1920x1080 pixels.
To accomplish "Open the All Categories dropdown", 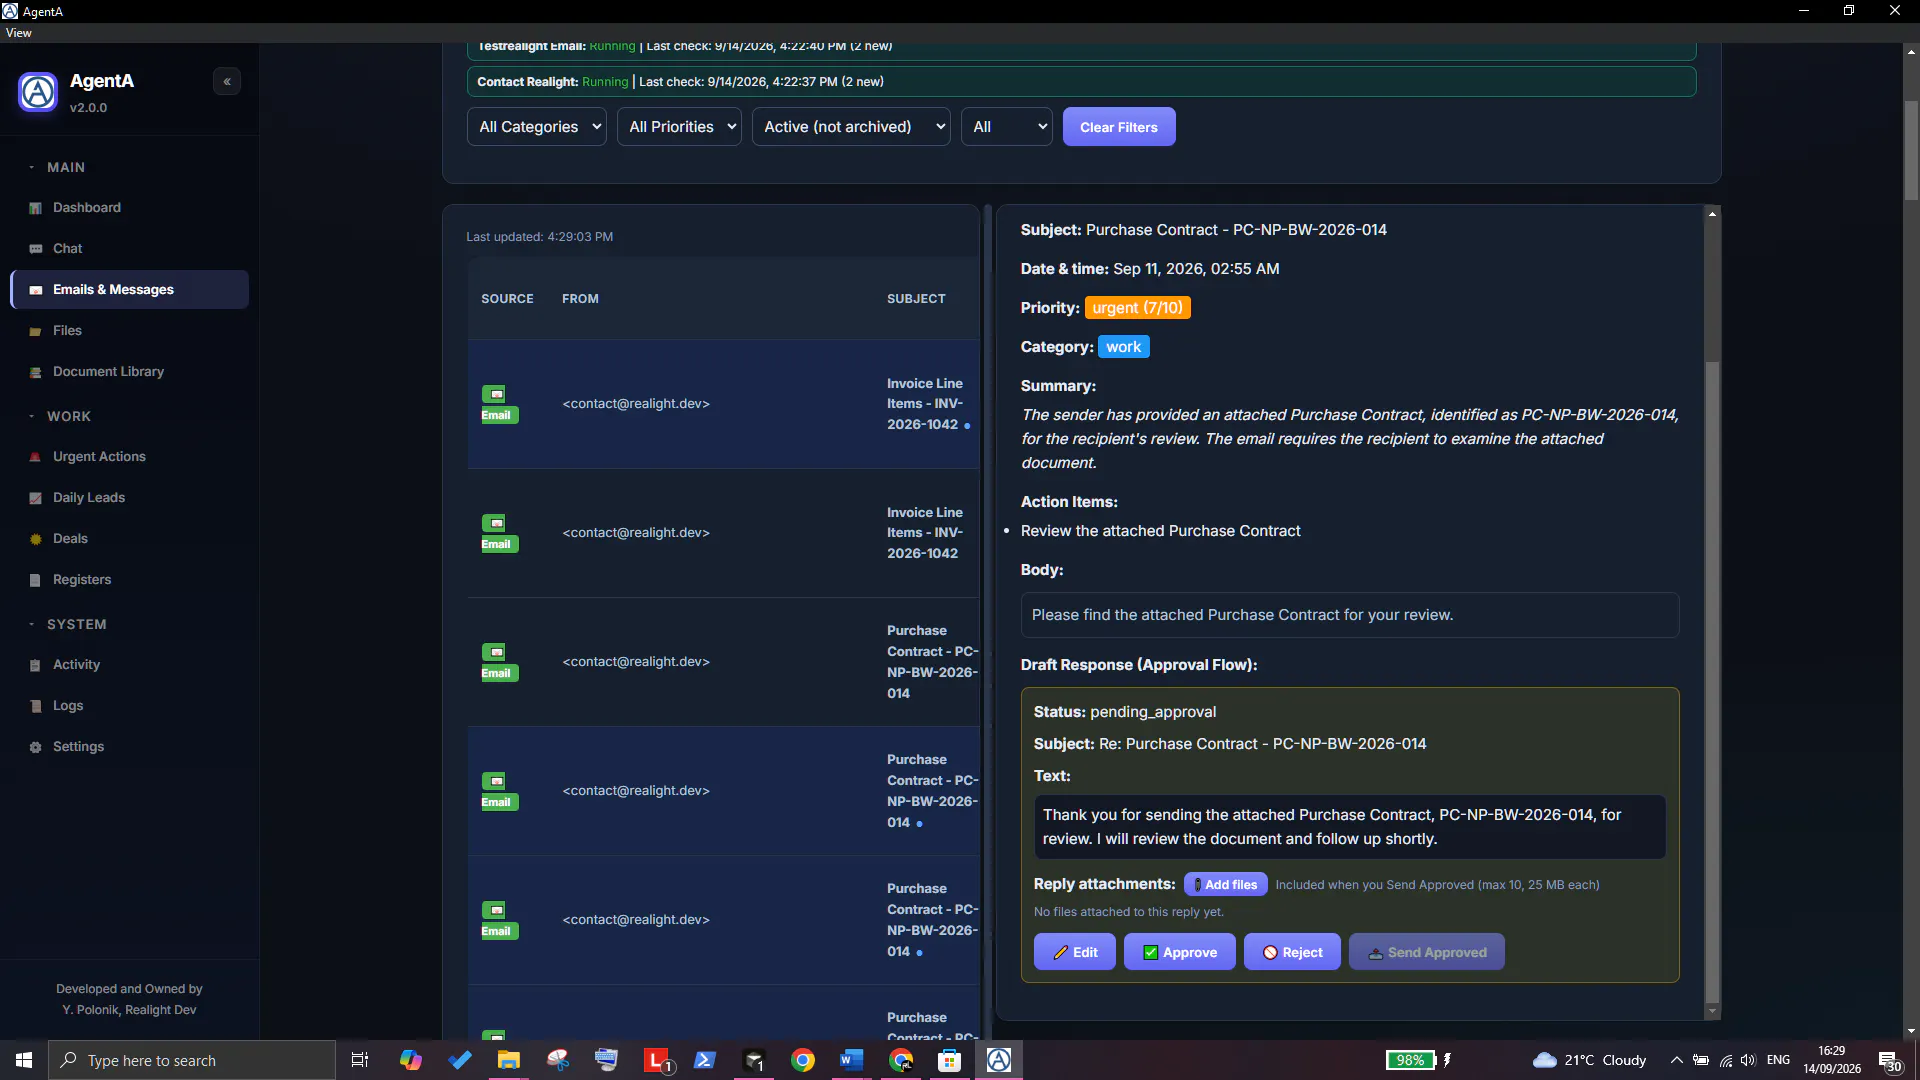I will (x=537, y=127).
